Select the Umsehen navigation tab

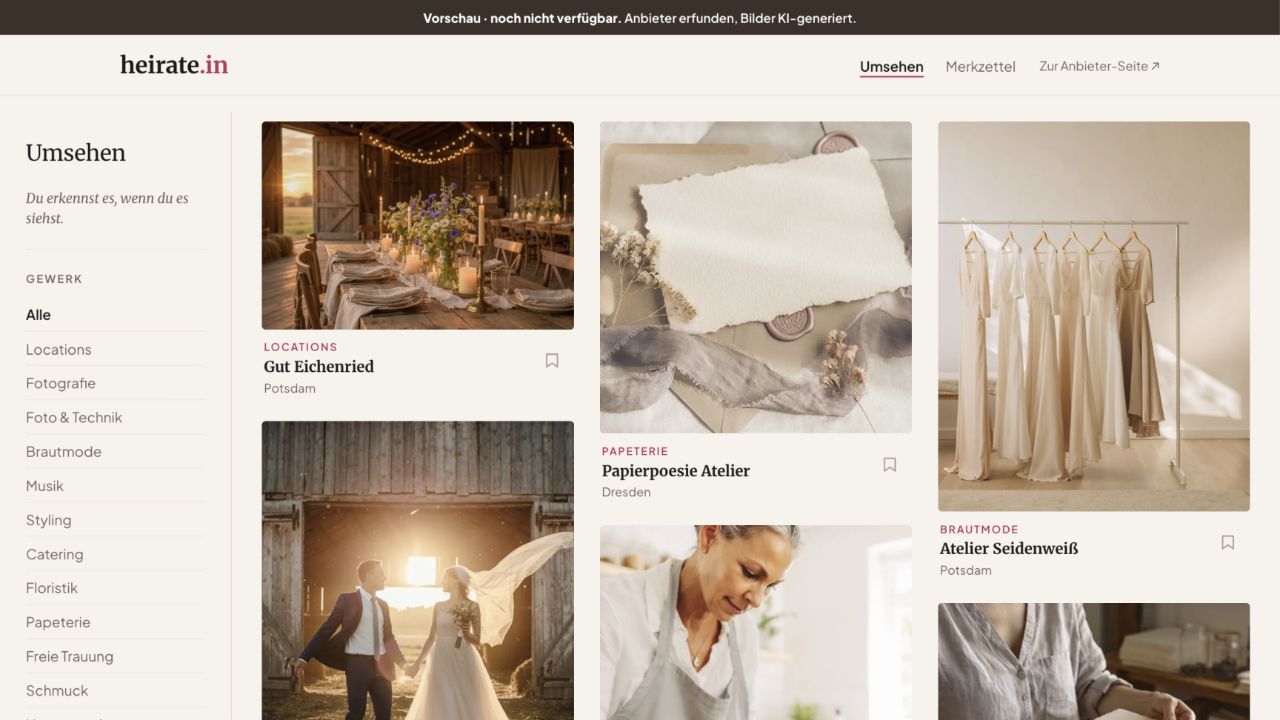[891, 67]
